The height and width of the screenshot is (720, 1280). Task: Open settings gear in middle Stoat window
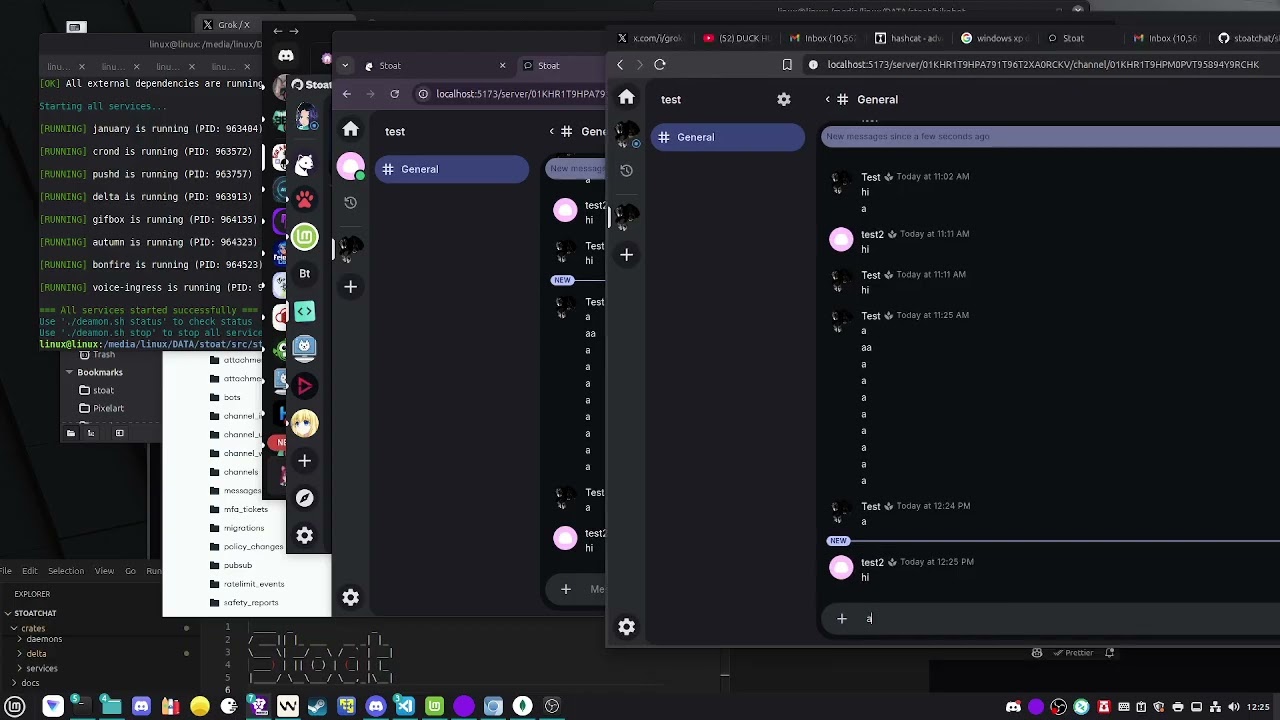tap(350, 597)
